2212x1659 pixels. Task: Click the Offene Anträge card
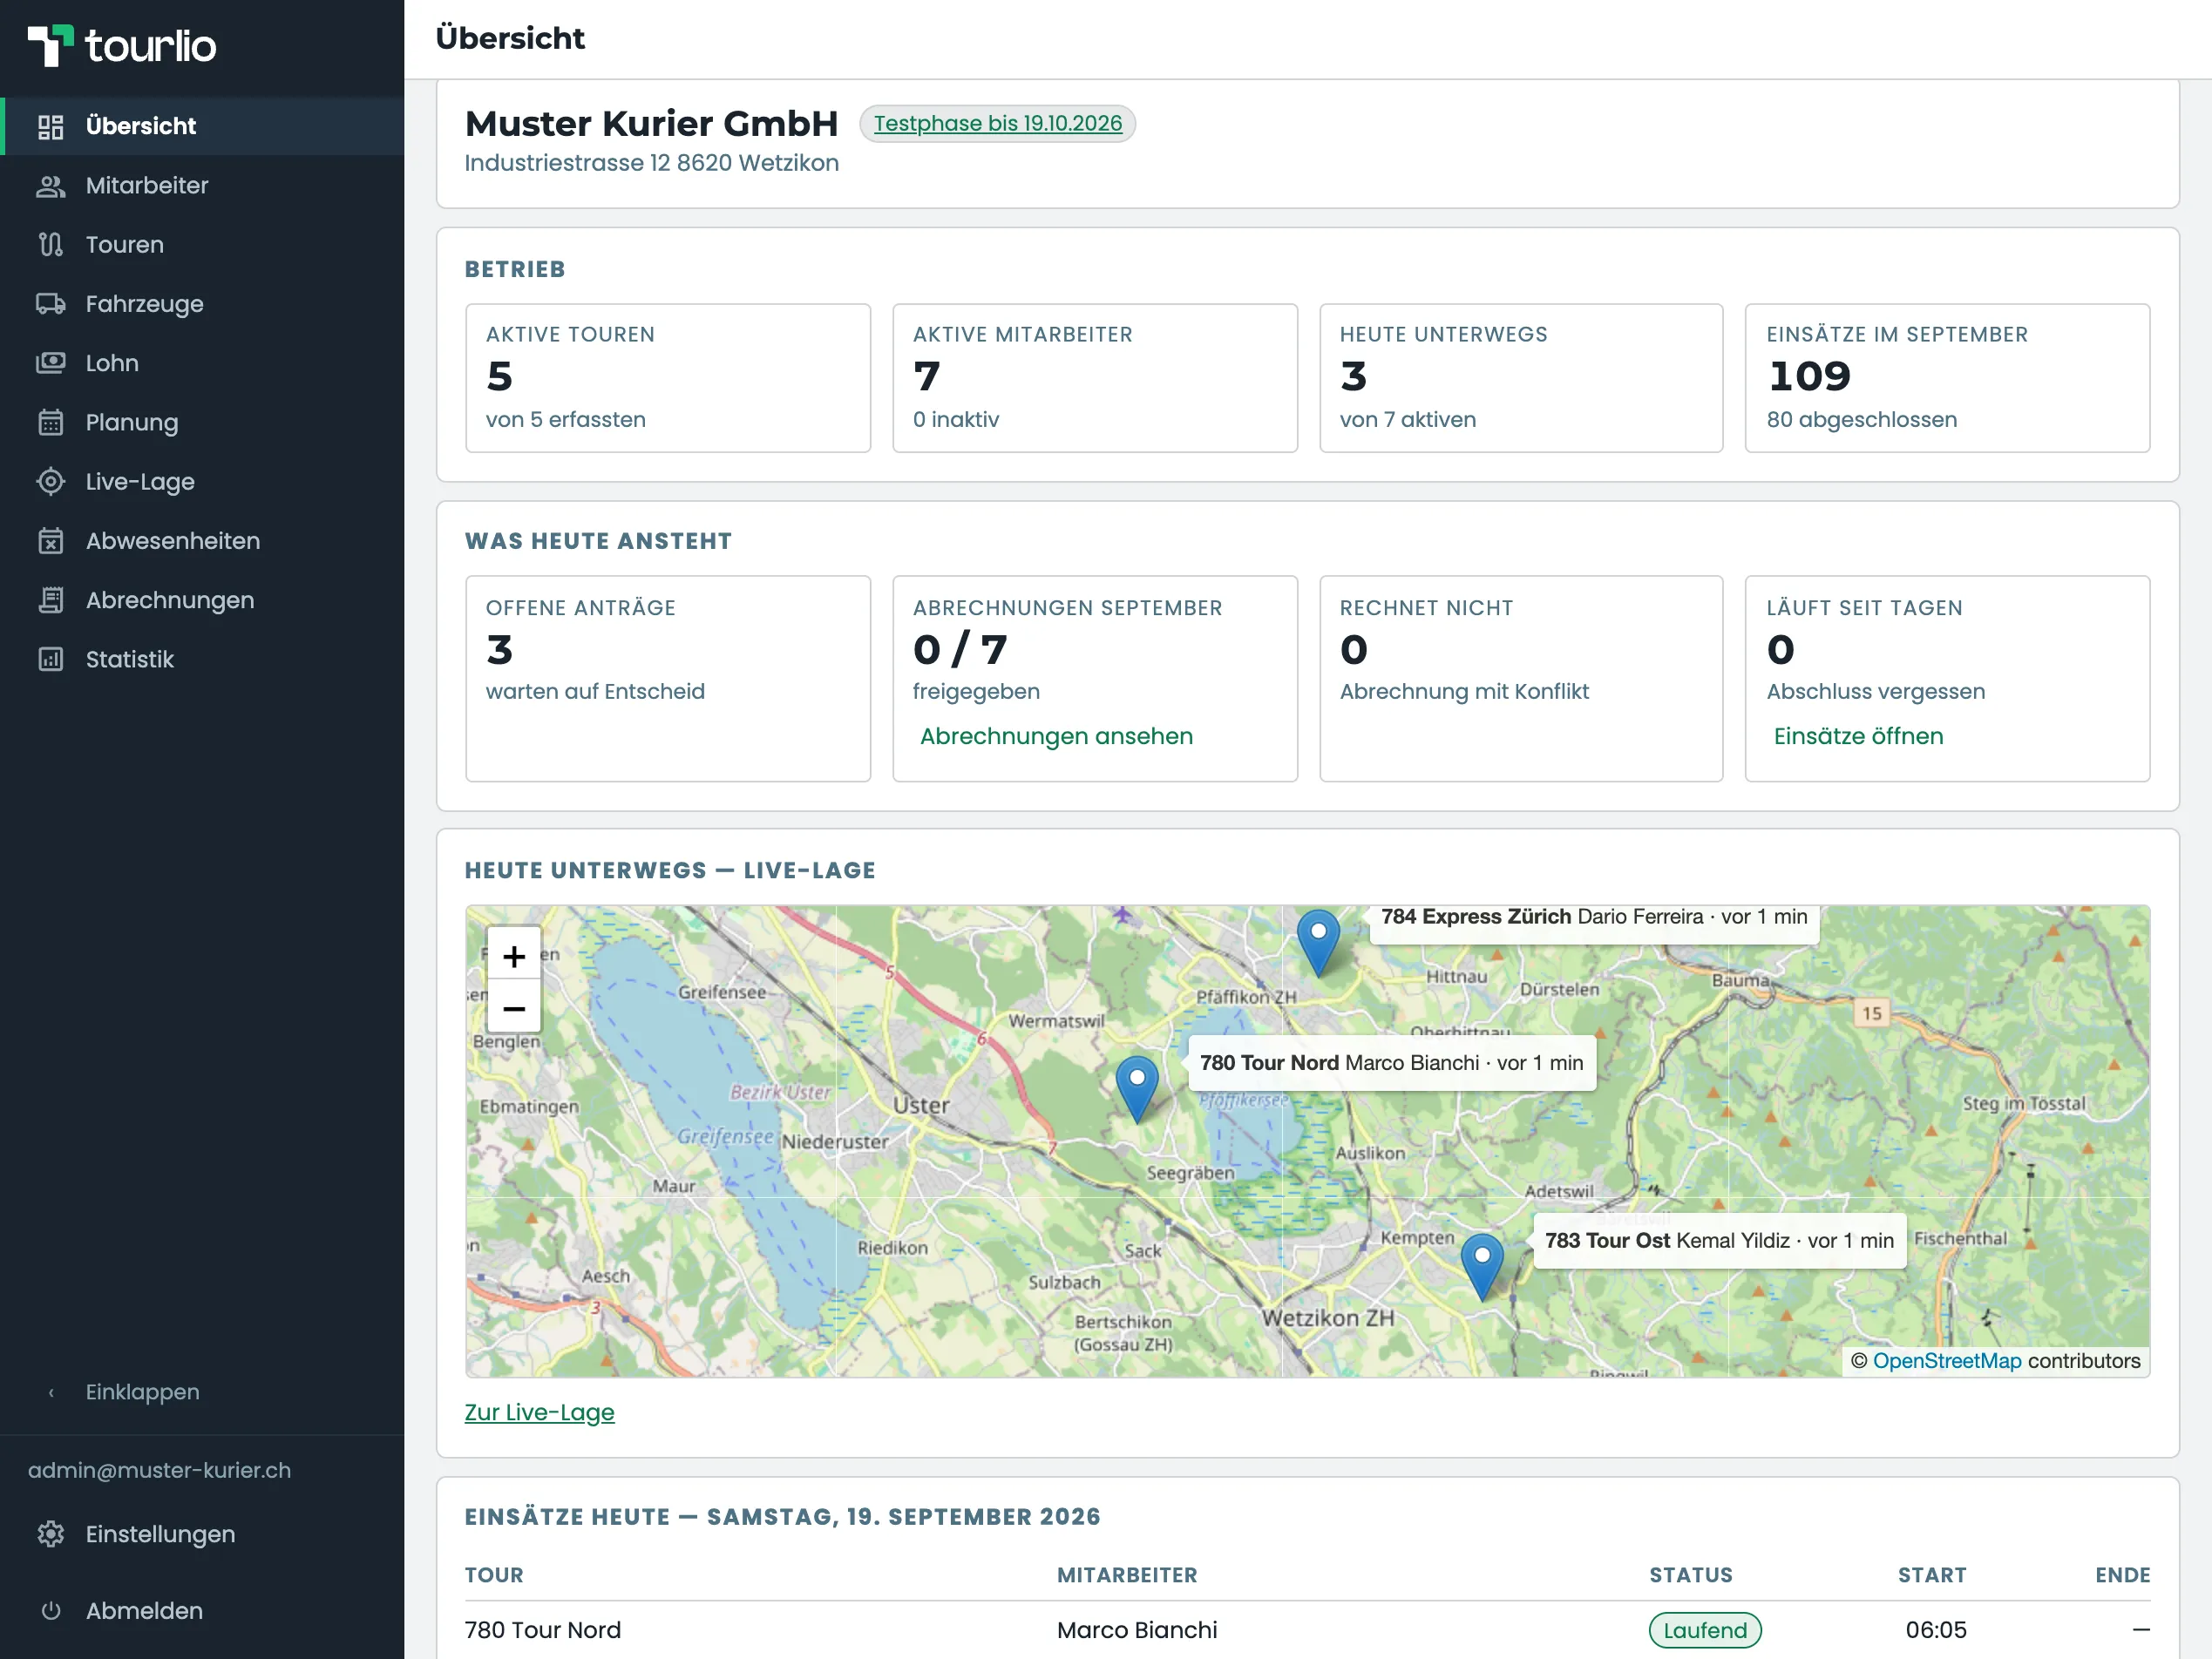pos(668,678)
